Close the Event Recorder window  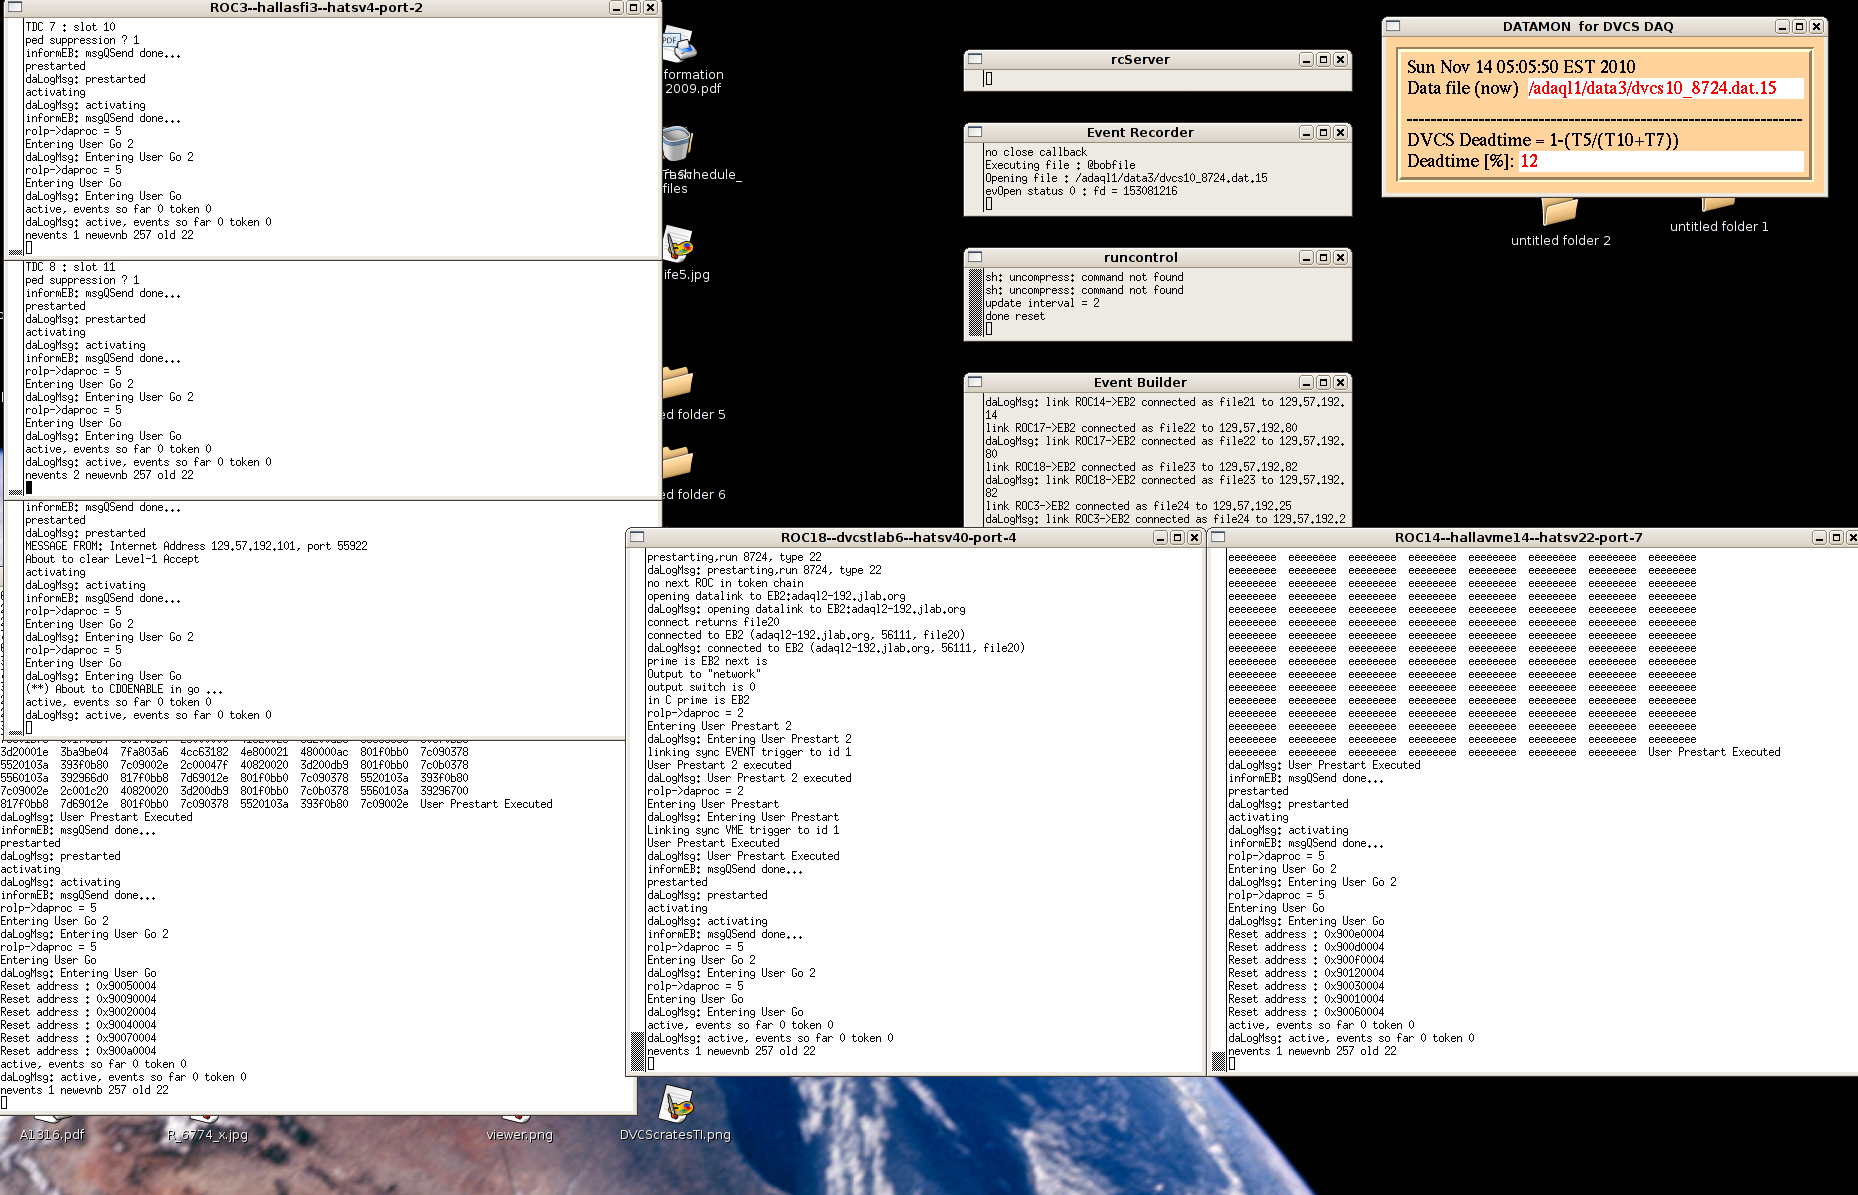[x=1340, y=132]
